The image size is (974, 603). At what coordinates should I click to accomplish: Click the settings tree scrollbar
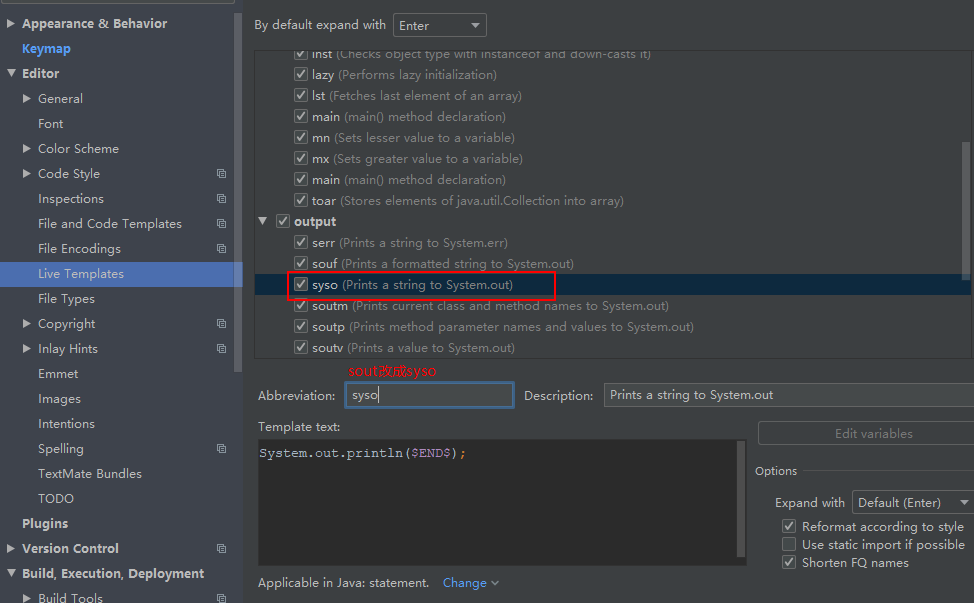point(238,193)
